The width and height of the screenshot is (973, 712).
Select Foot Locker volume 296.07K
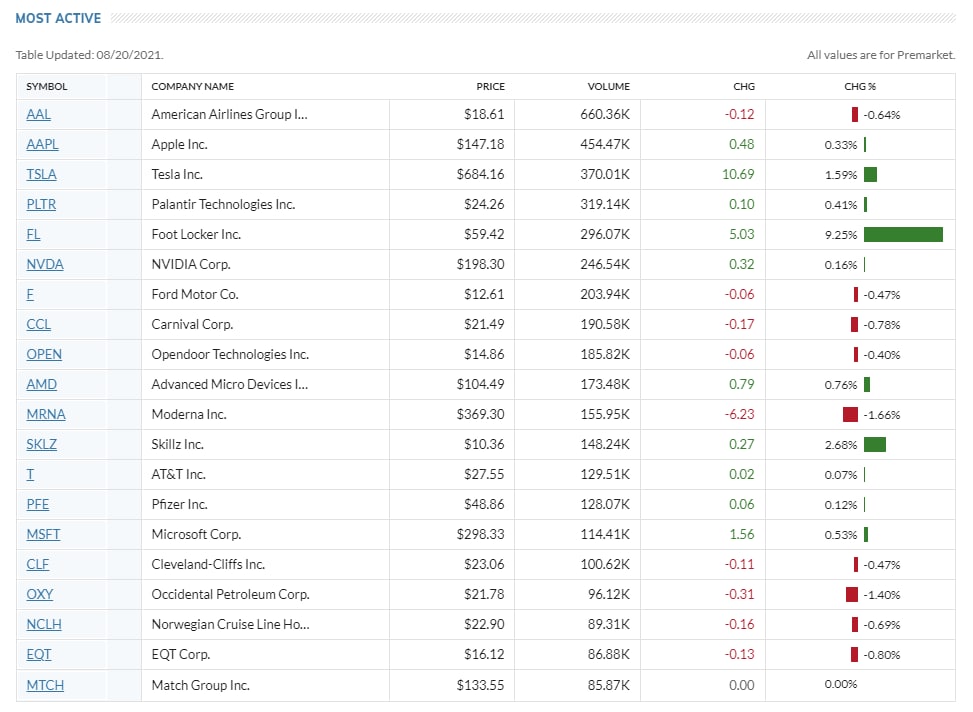pyautogui.click(x=605, y=234)
